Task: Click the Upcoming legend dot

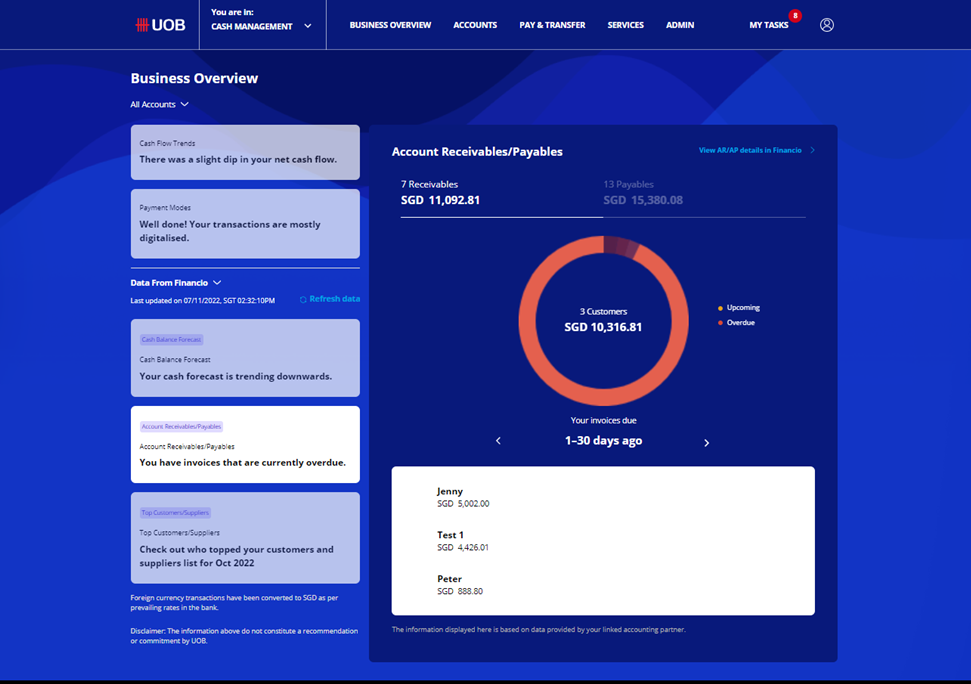Action: pyautogui.click(x=720, y=308)
